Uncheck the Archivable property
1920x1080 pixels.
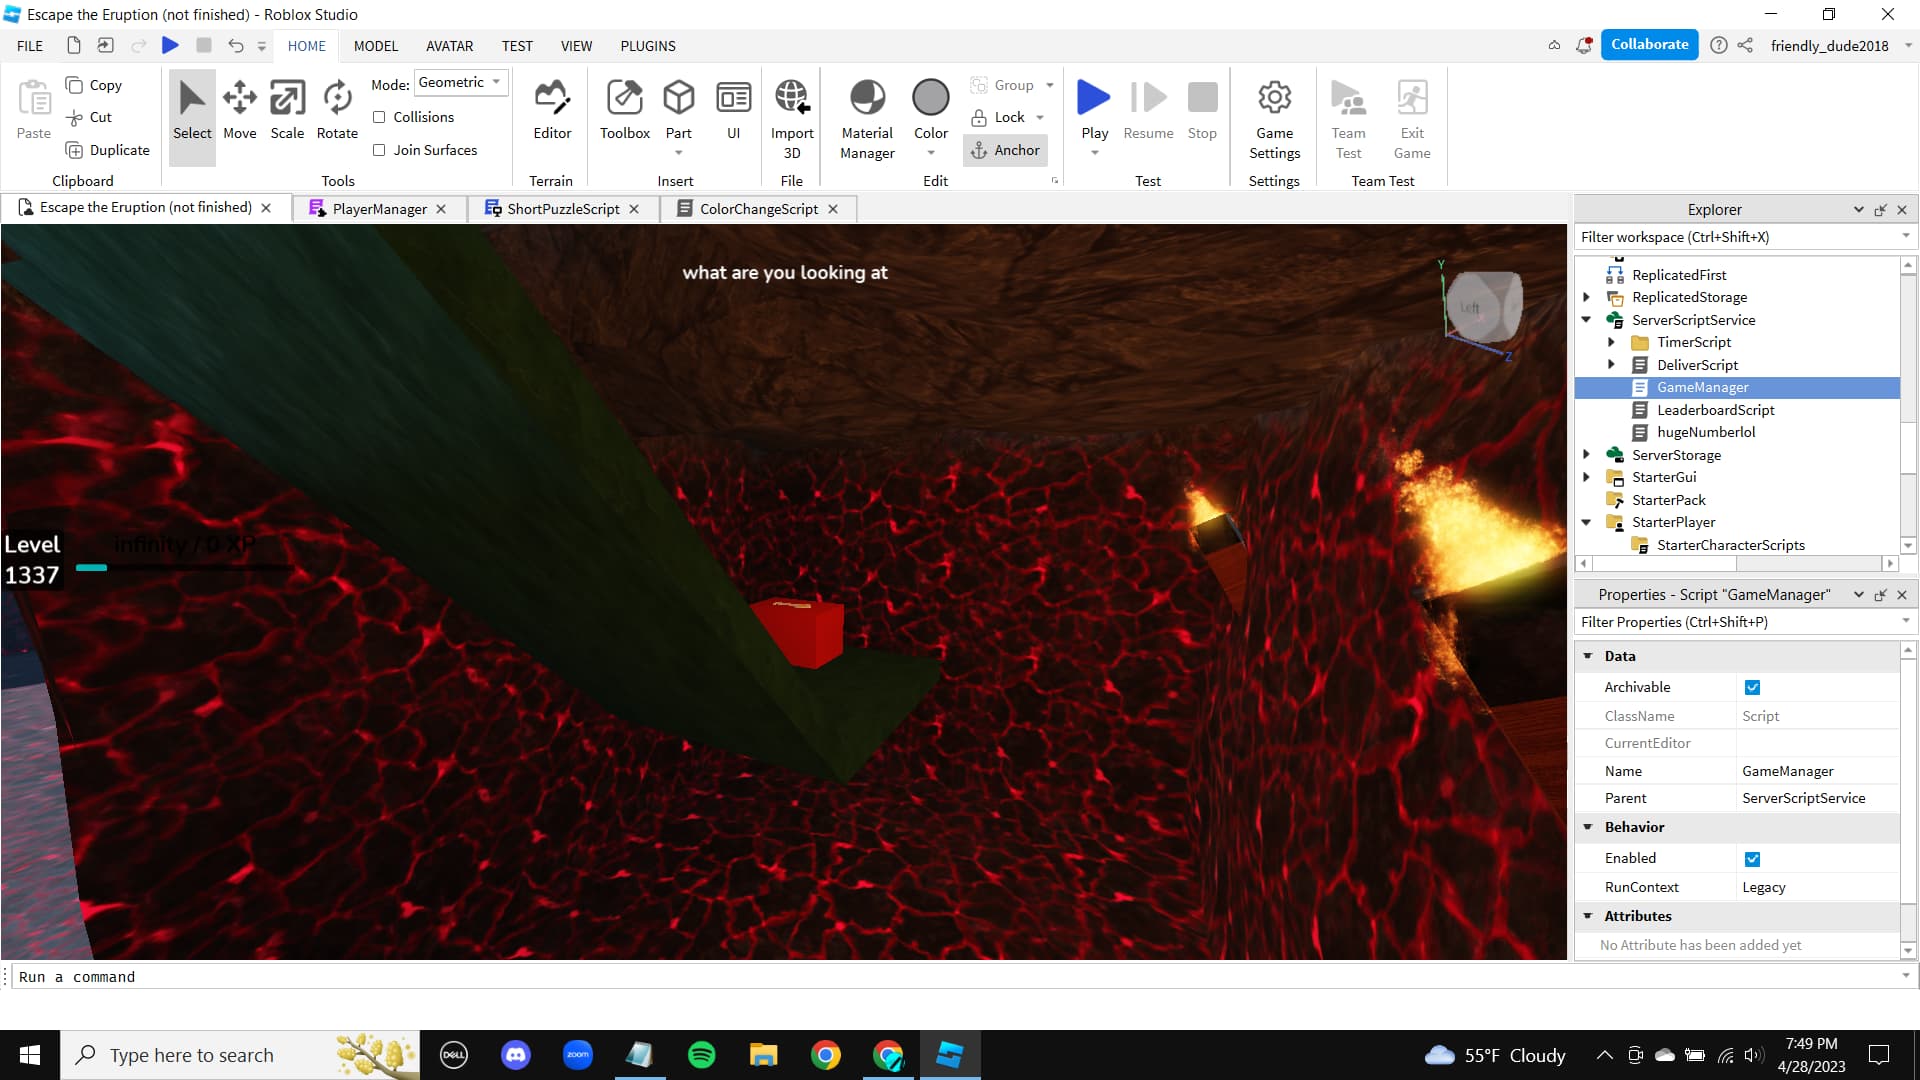1752,687
